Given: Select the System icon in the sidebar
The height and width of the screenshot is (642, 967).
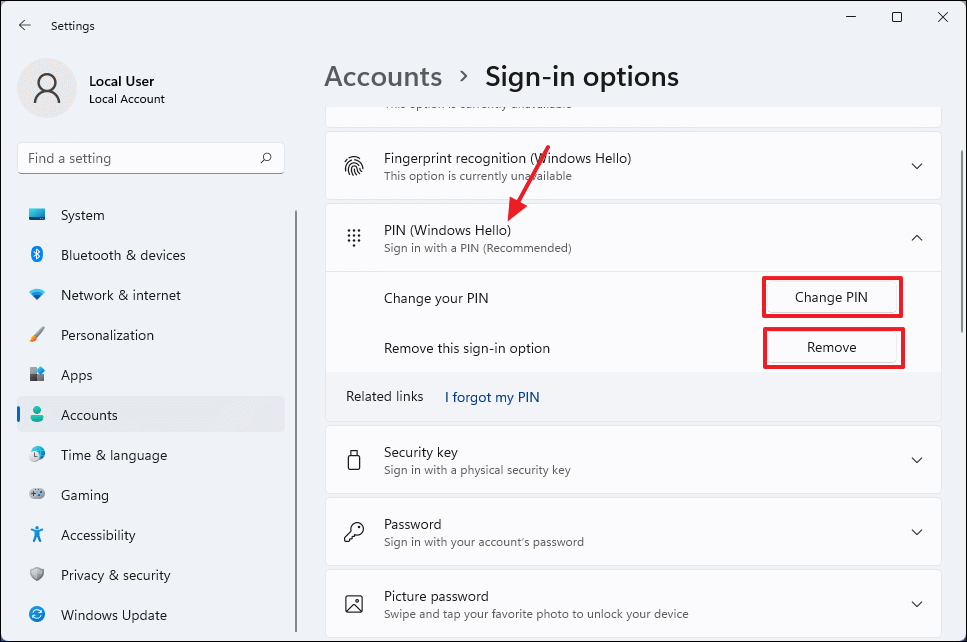Looking at the screenshot, I should pos(38,215).
